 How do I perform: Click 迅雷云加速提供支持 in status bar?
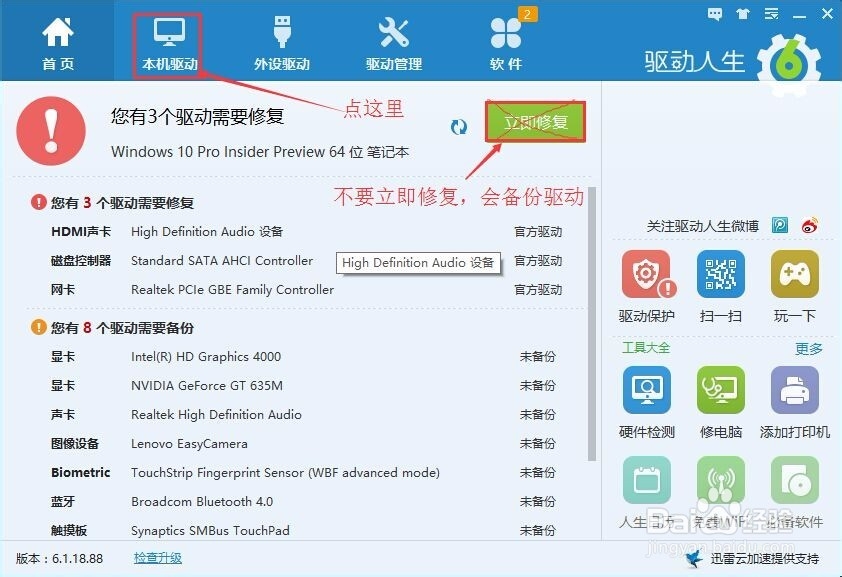tap(765, 559)
